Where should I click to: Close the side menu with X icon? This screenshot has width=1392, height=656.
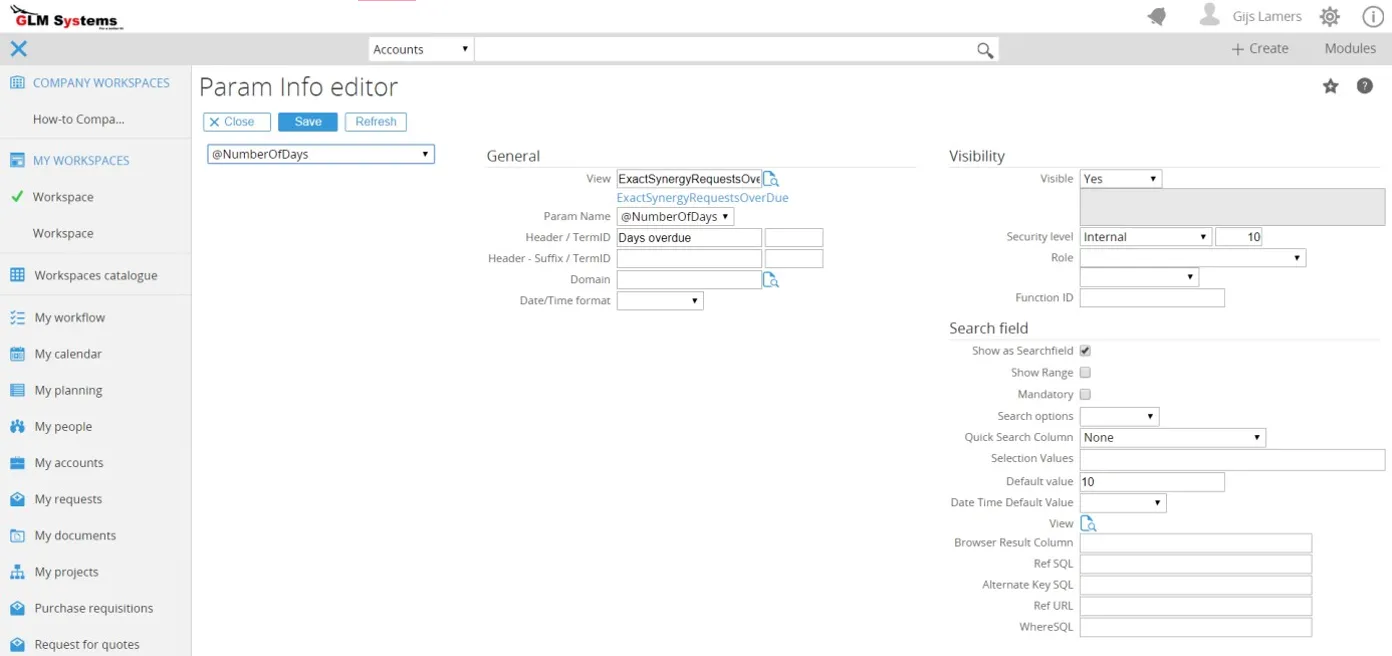click(18, 49)
